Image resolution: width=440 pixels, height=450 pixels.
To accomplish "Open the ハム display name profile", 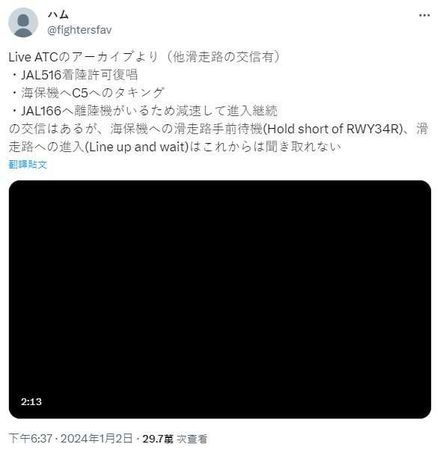I will click(58, 14).
